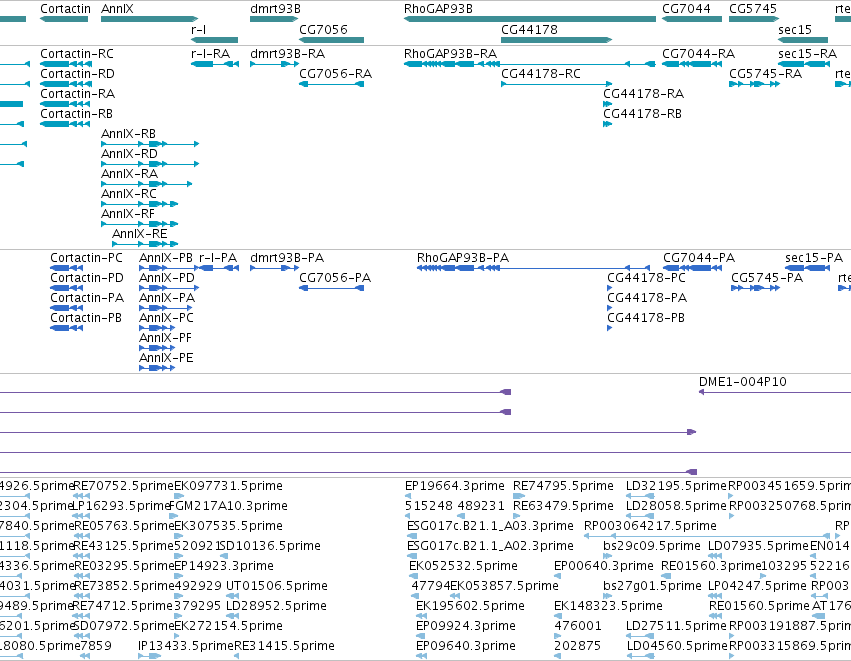This screenshot has height=661, width=851.
Task: Click the AnnIX-RC transcript label
Action: (129, 194)
